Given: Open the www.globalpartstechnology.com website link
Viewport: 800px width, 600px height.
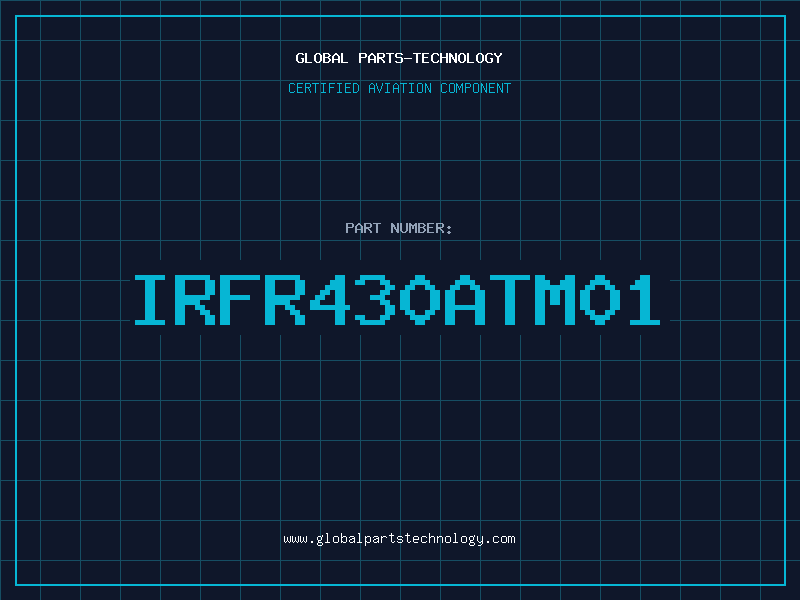Looking at the screenshot, I should point(399,539).
